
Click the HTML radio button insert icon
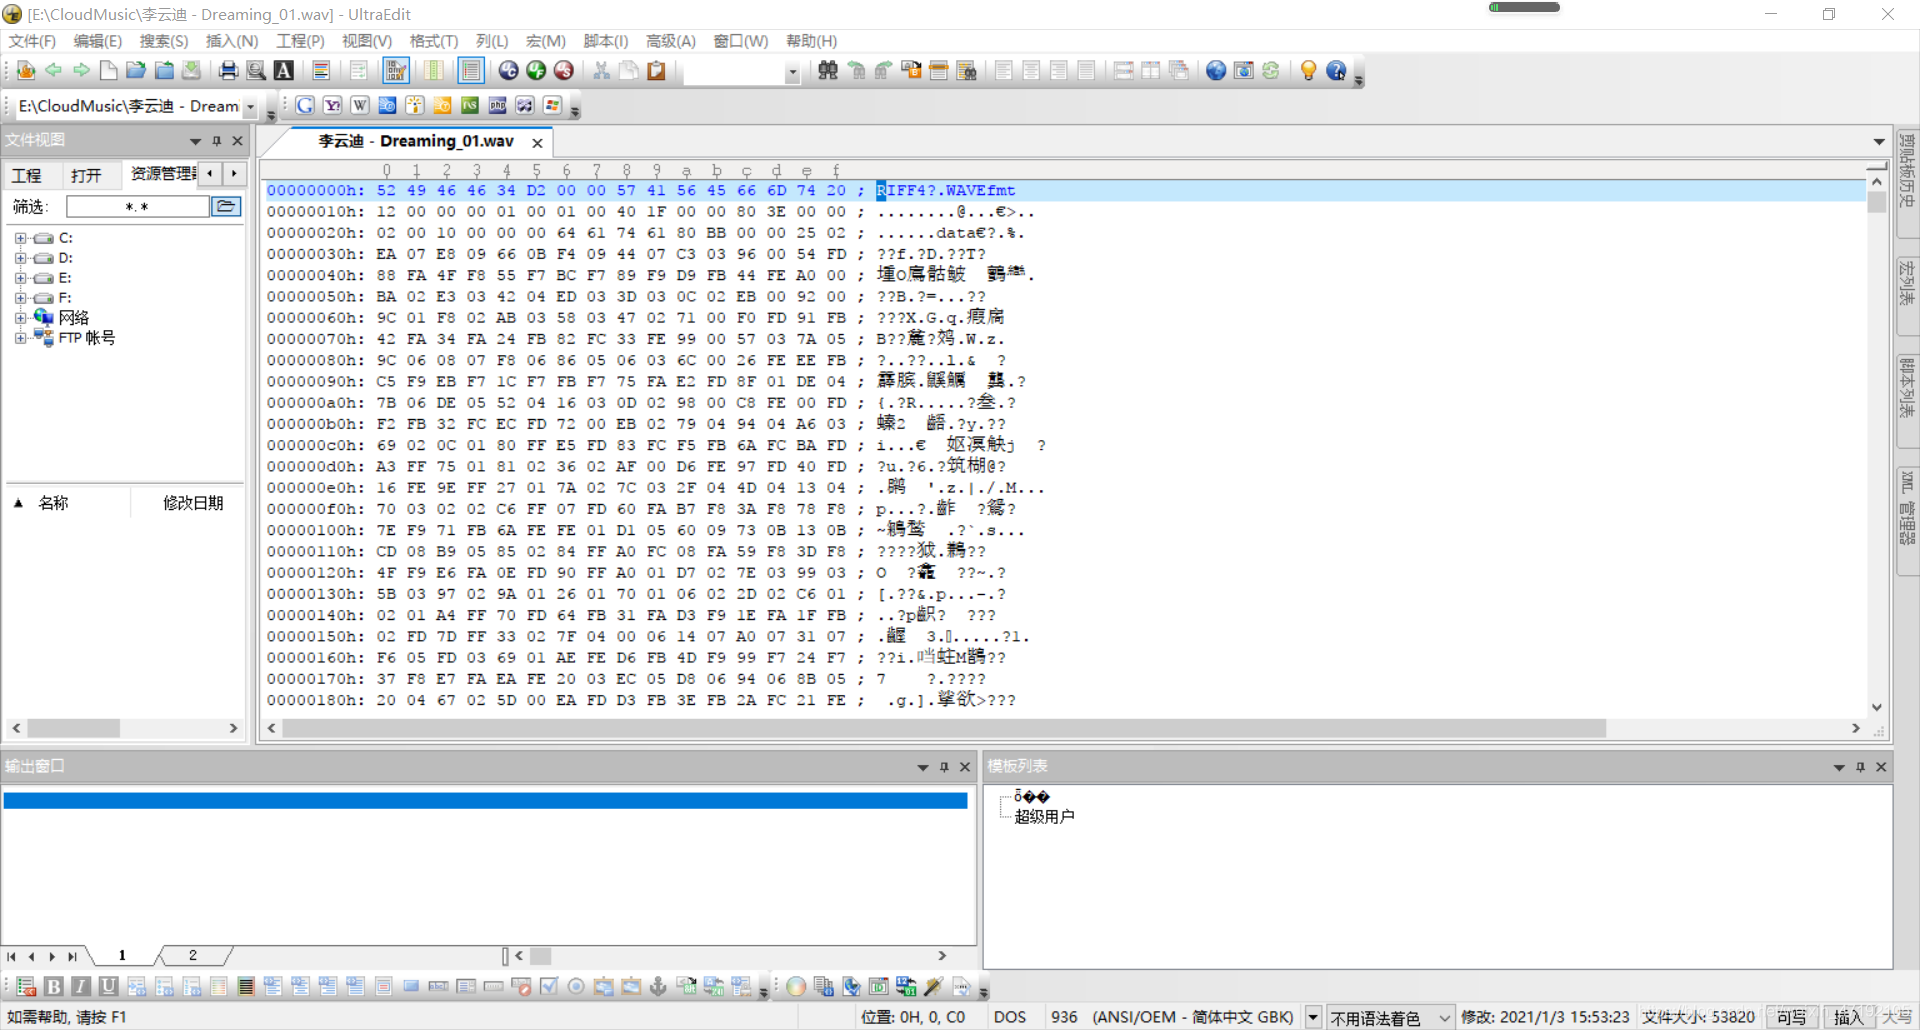(576, 986)
